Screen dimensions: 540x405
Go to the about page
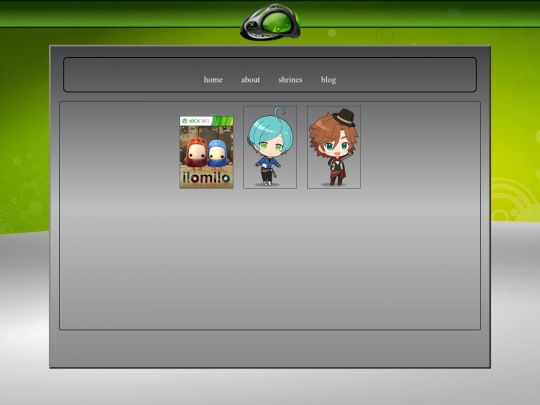click(x=250, y=80)
